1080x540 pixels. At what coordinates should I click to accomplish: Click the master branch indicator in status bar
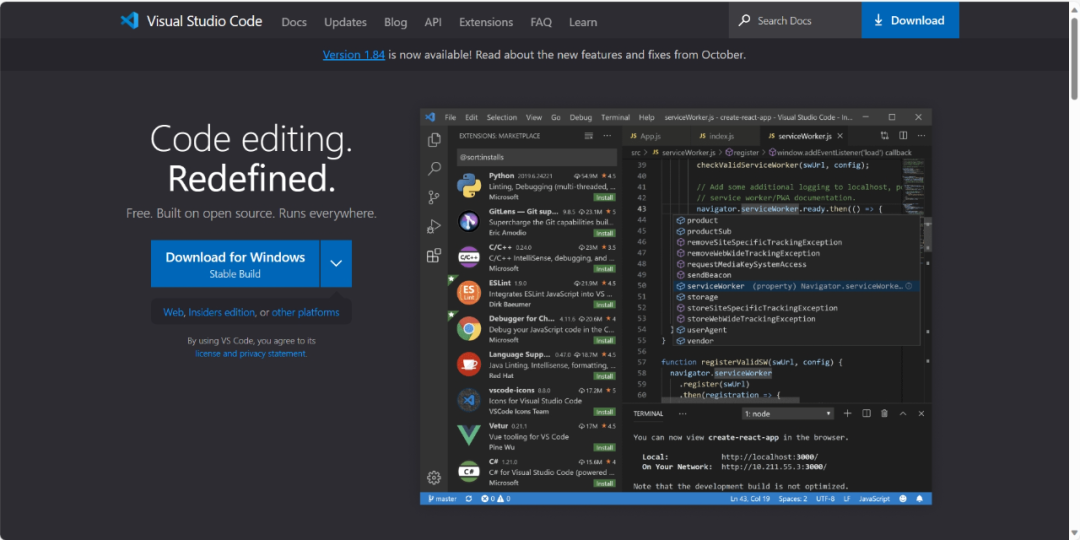point(442,499)
